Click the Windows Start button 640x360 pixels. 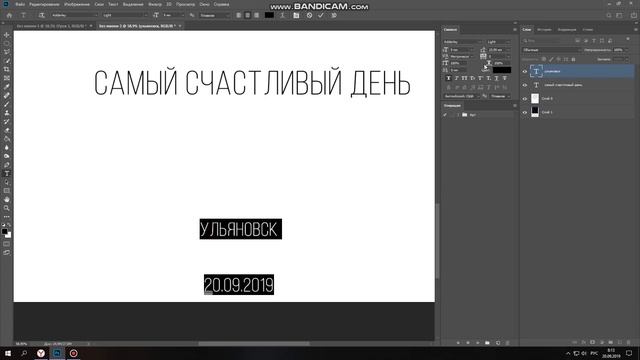(x=8, y=353)
